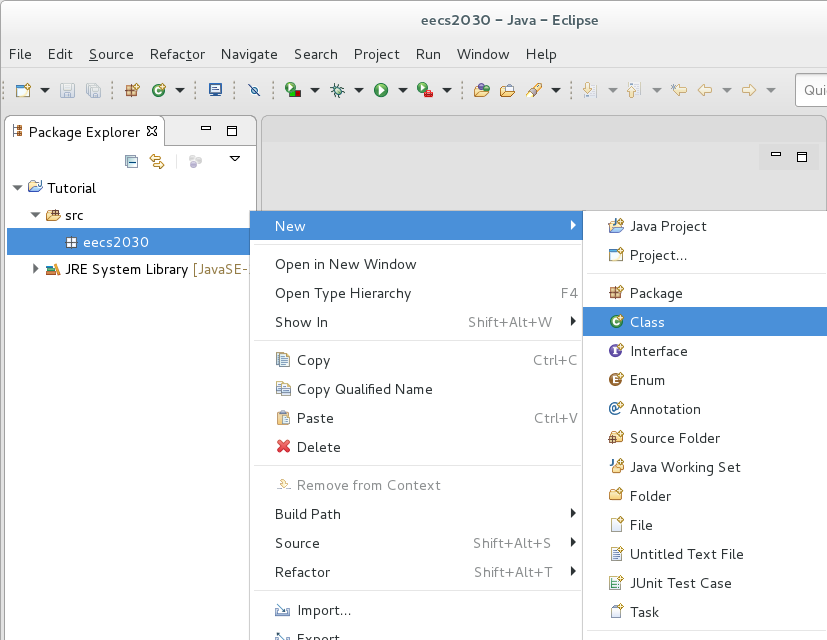Choose Java Project from the New submenu

tap(705, 226)
